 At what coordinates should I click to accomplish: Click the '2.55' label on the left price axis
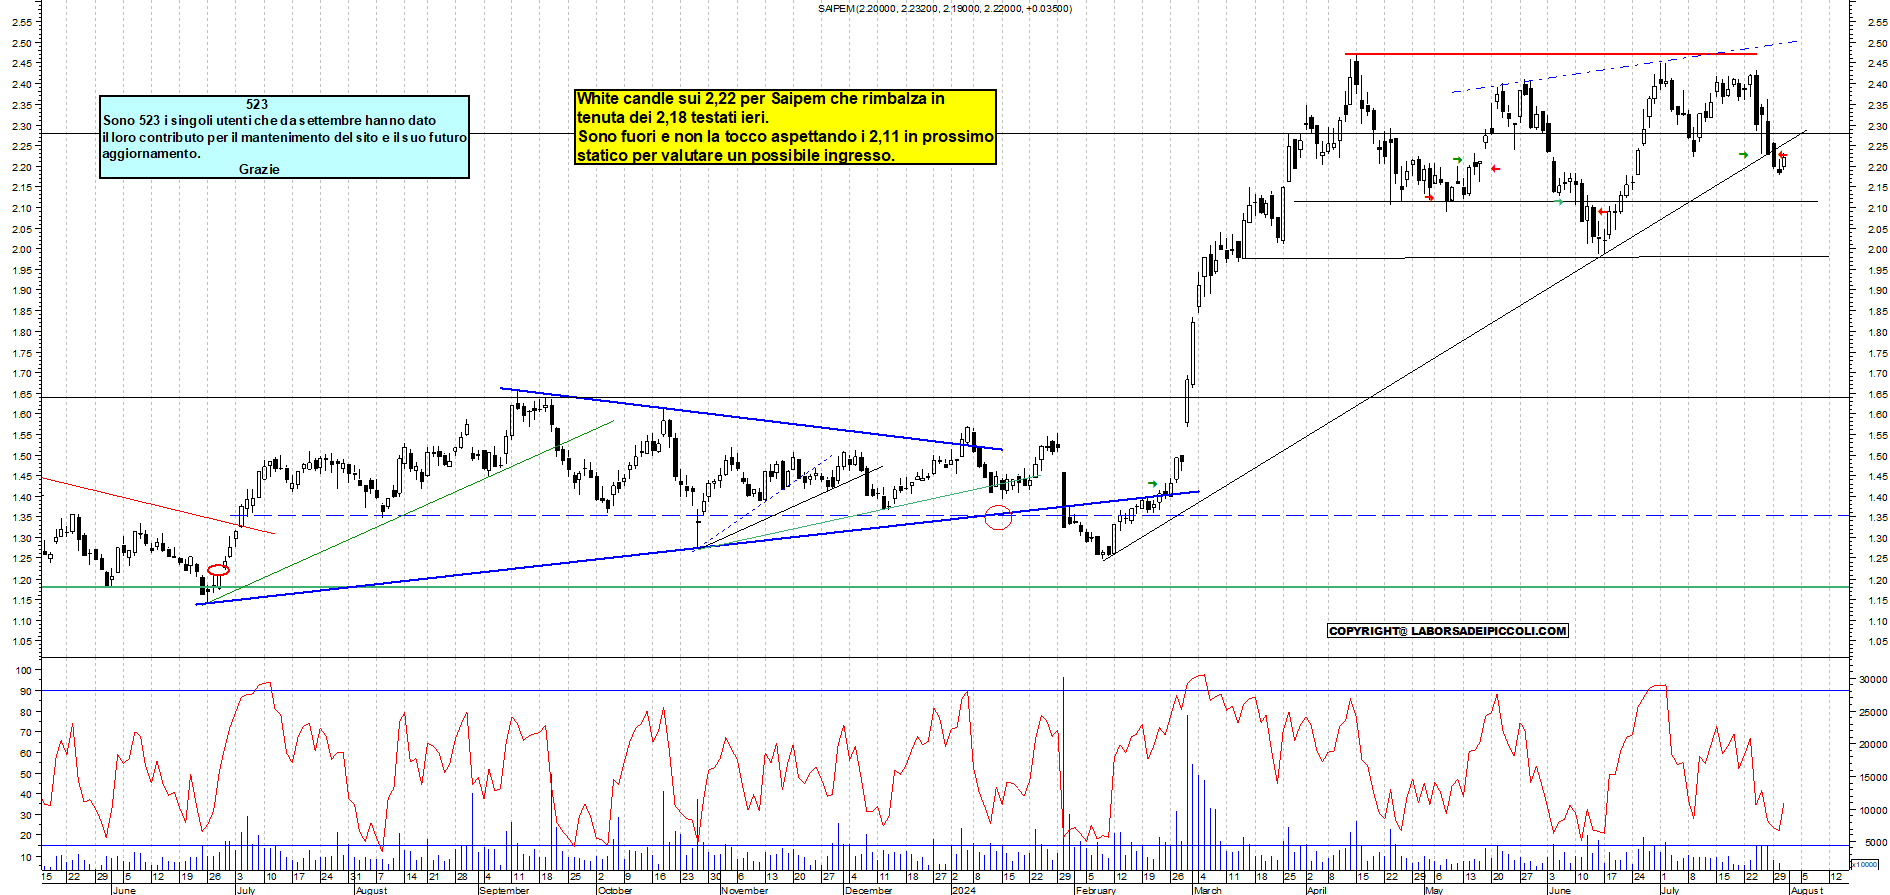22,22
